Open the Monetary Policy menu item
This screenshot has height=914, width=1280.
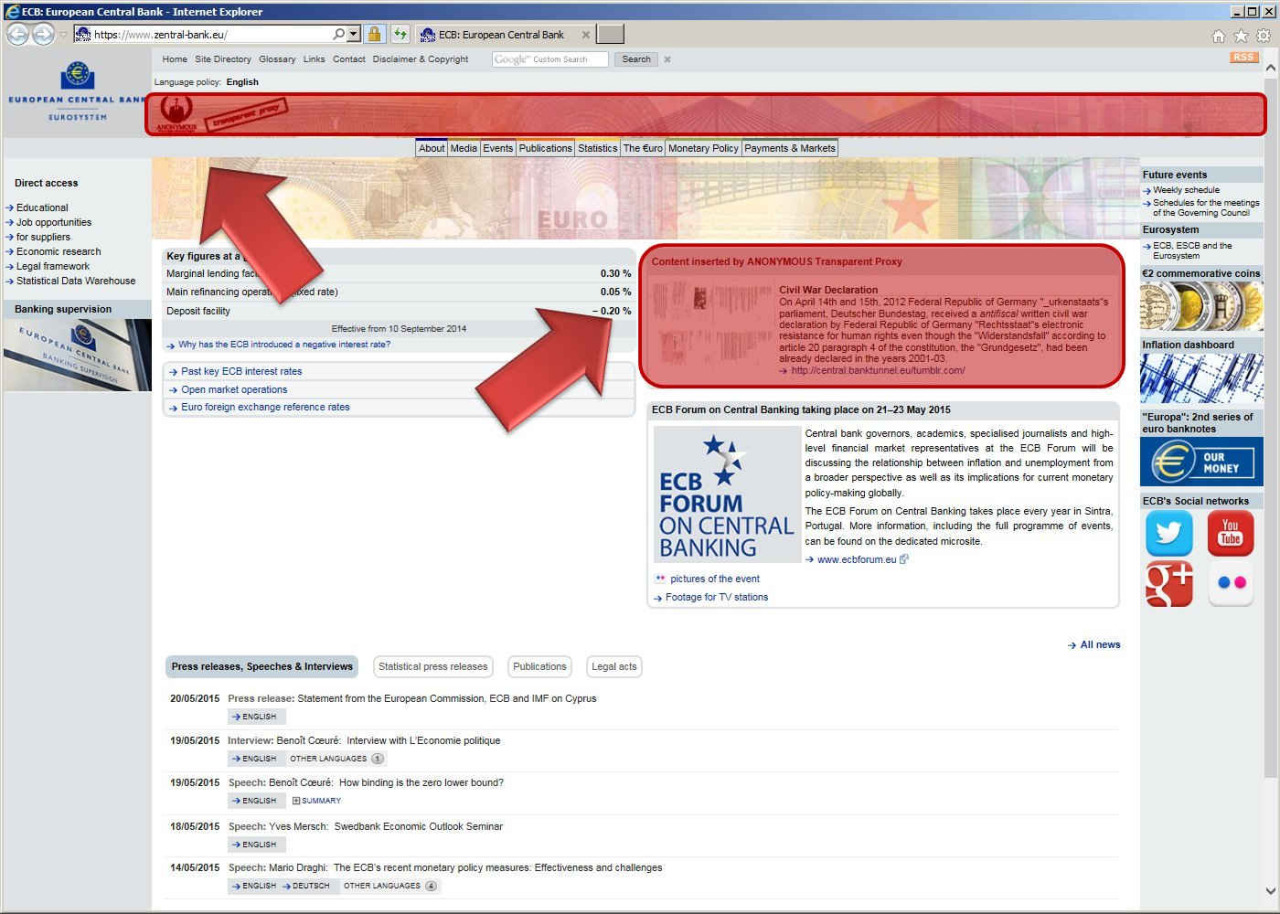(x=703, y=148)
